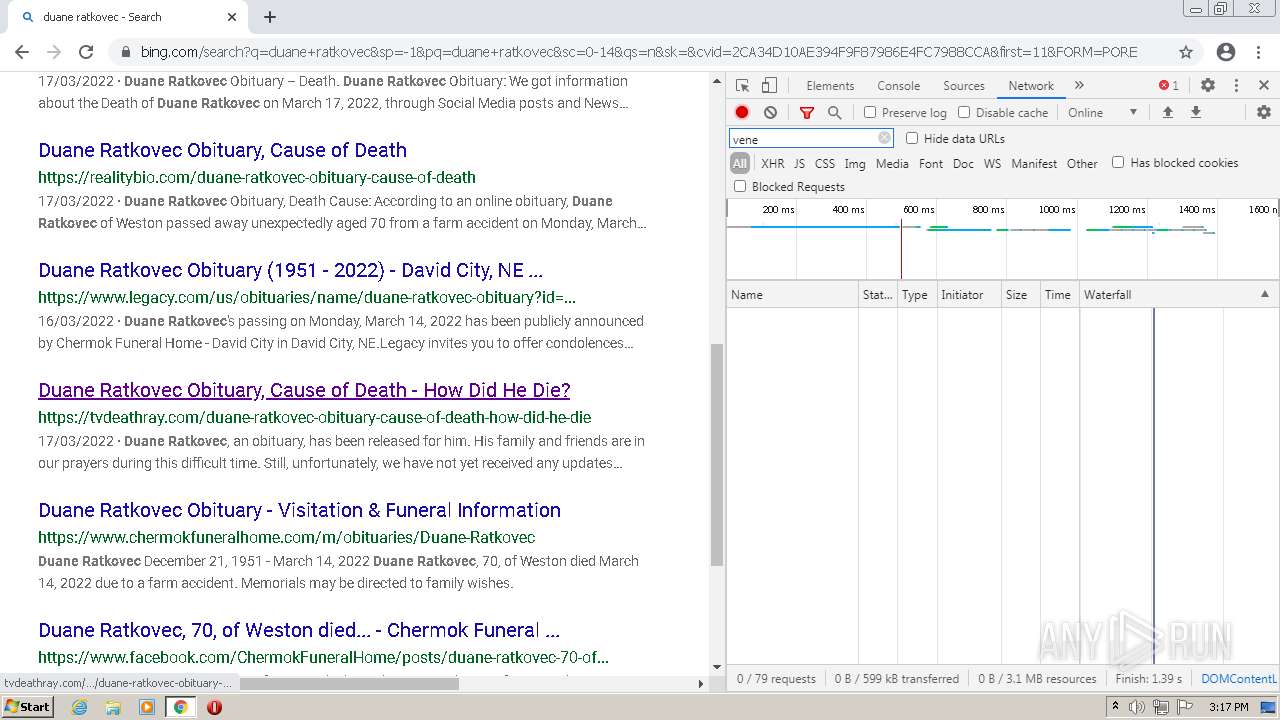Activate the inspect element picker icon
Image resolution: width=1280 pixels, height=720 pixels.
tap(742, 86)
